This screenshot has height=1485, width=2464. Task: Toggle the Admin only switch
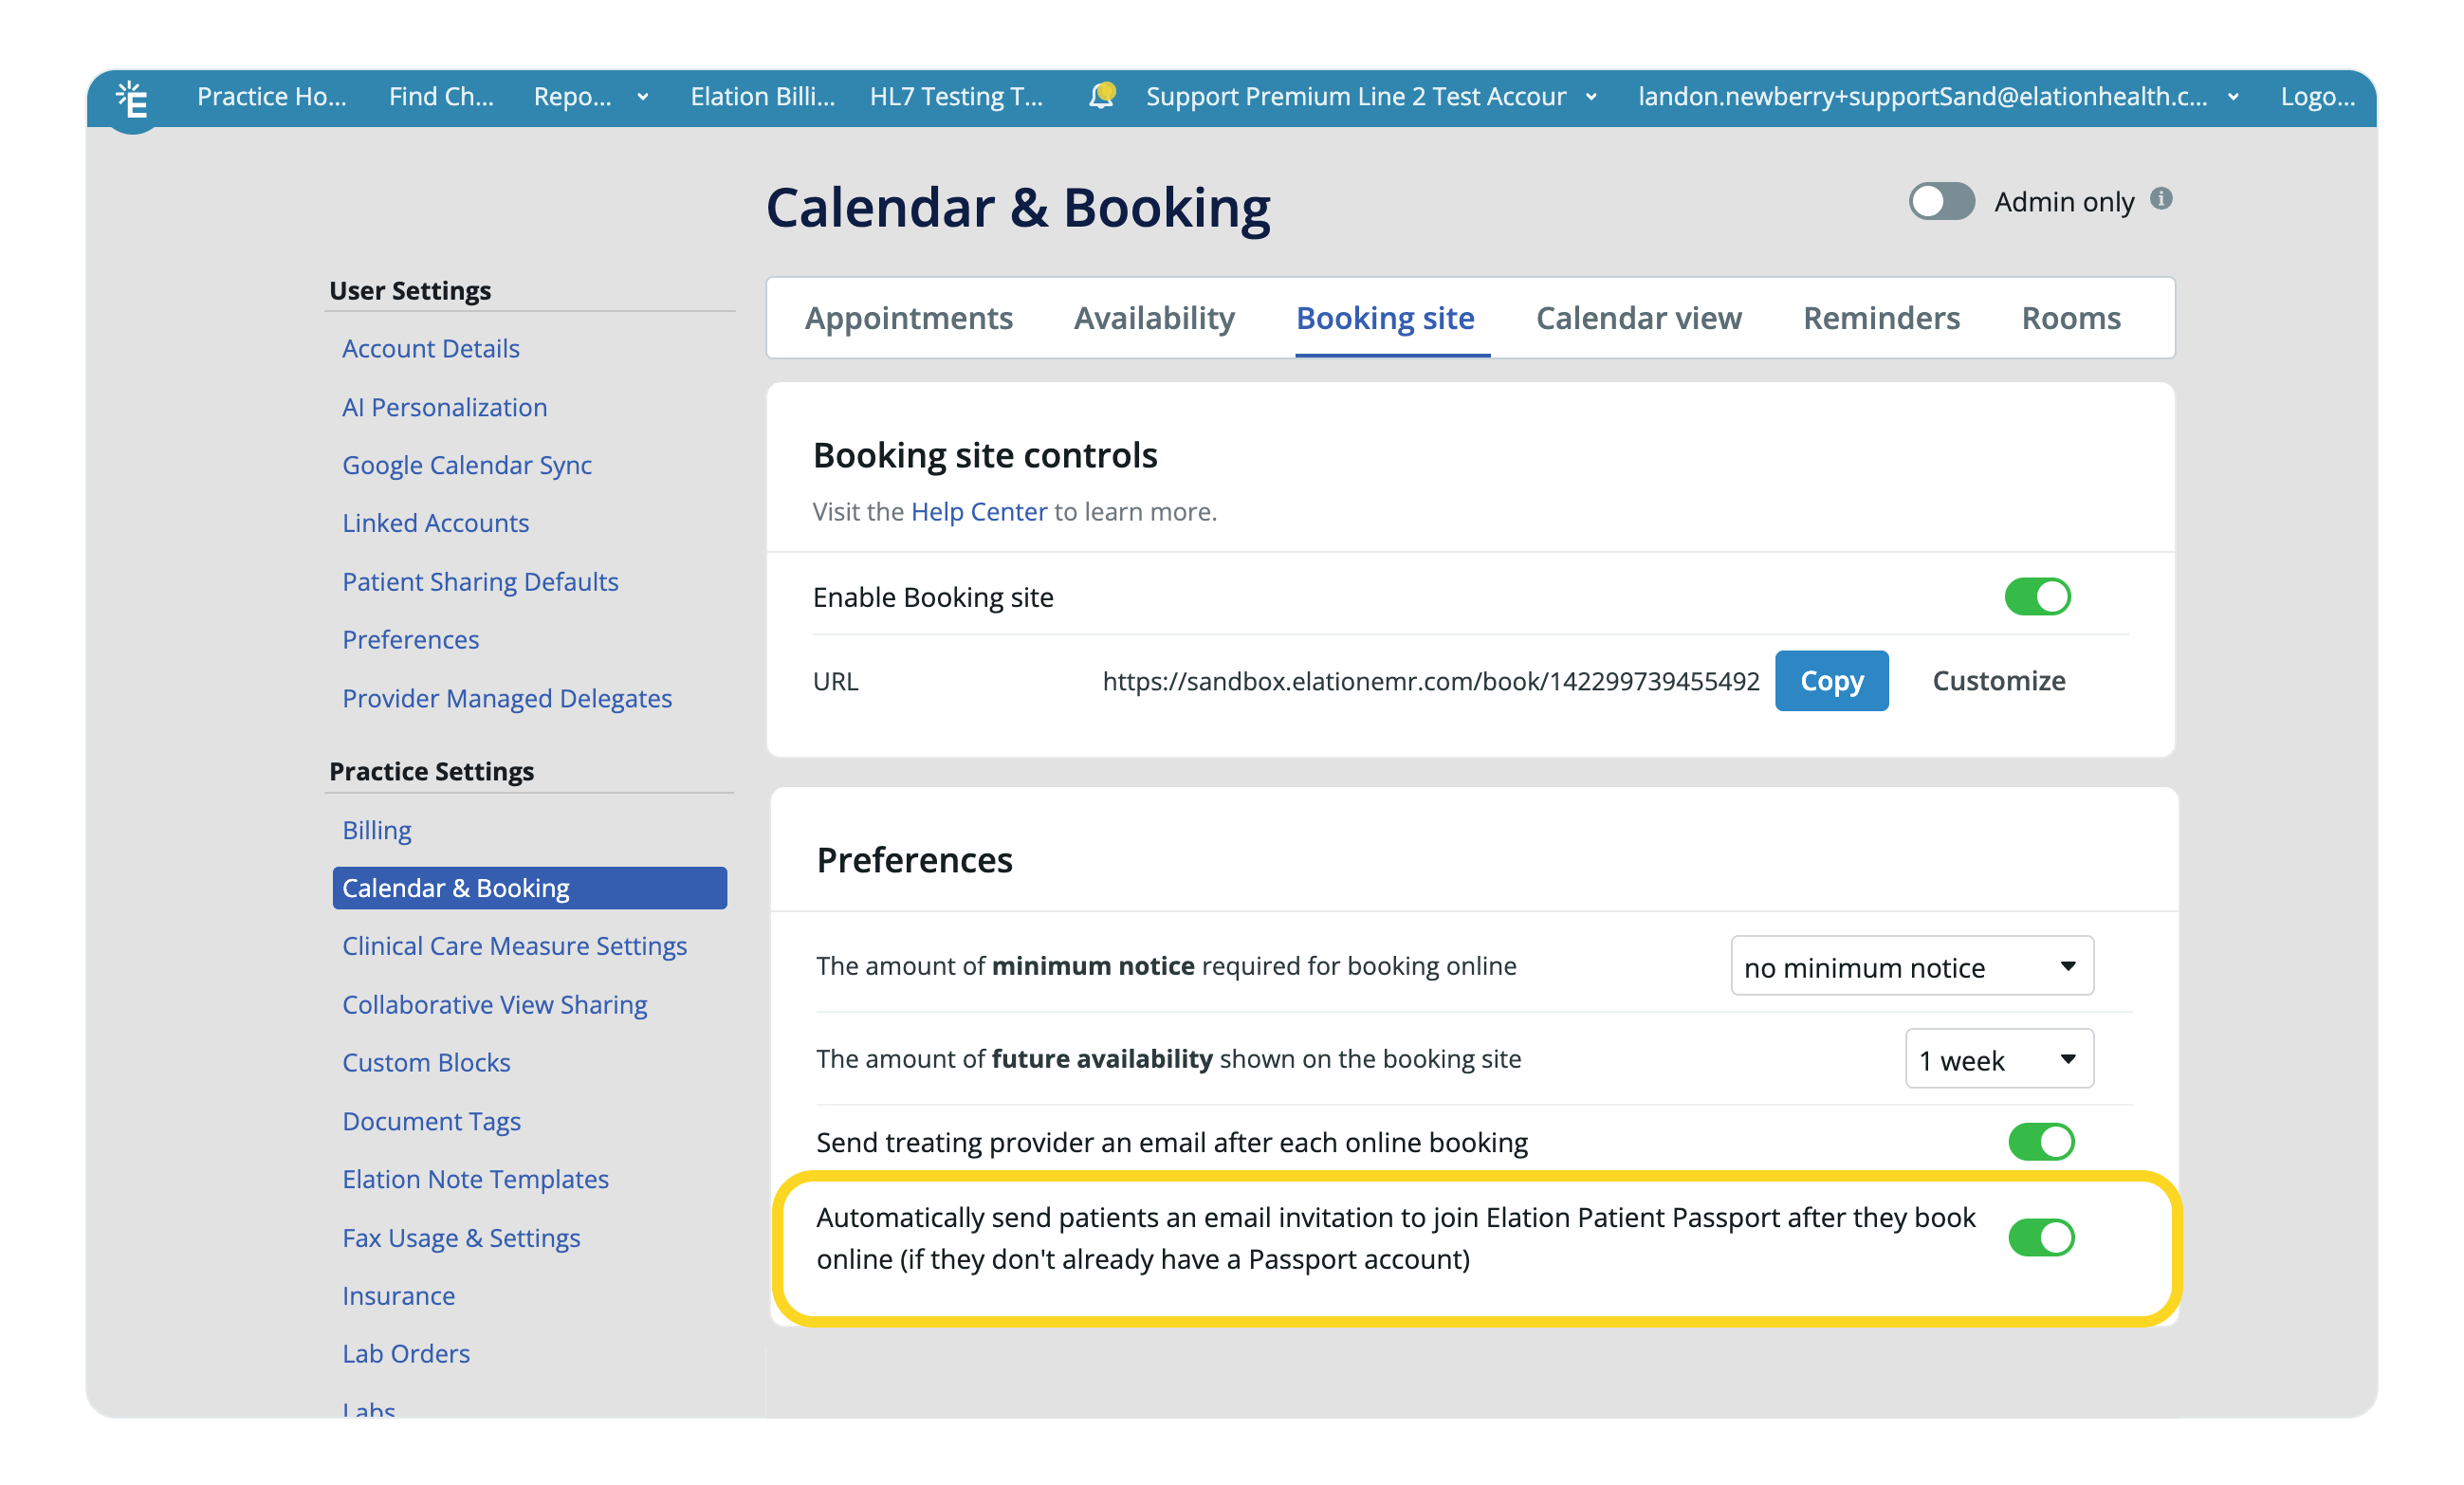(x=1941, y=201)
